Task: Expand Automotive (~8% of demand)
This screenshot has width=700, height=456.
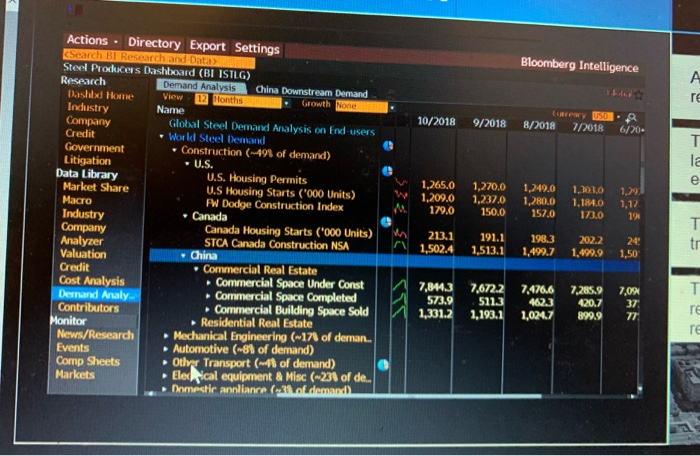Action: (x=166, y=348)
